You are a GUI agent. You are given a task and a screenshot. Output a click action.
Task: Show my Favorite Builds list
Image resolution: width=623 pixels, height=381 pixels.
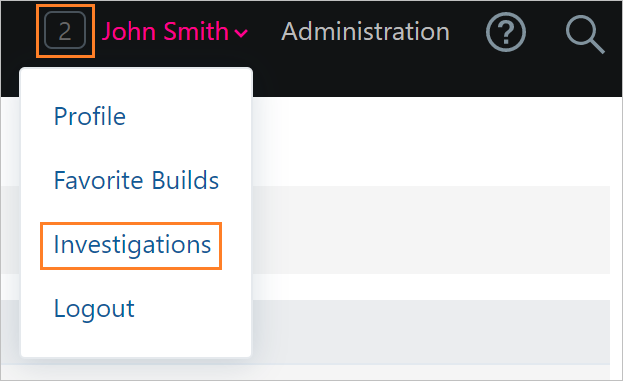136,180
